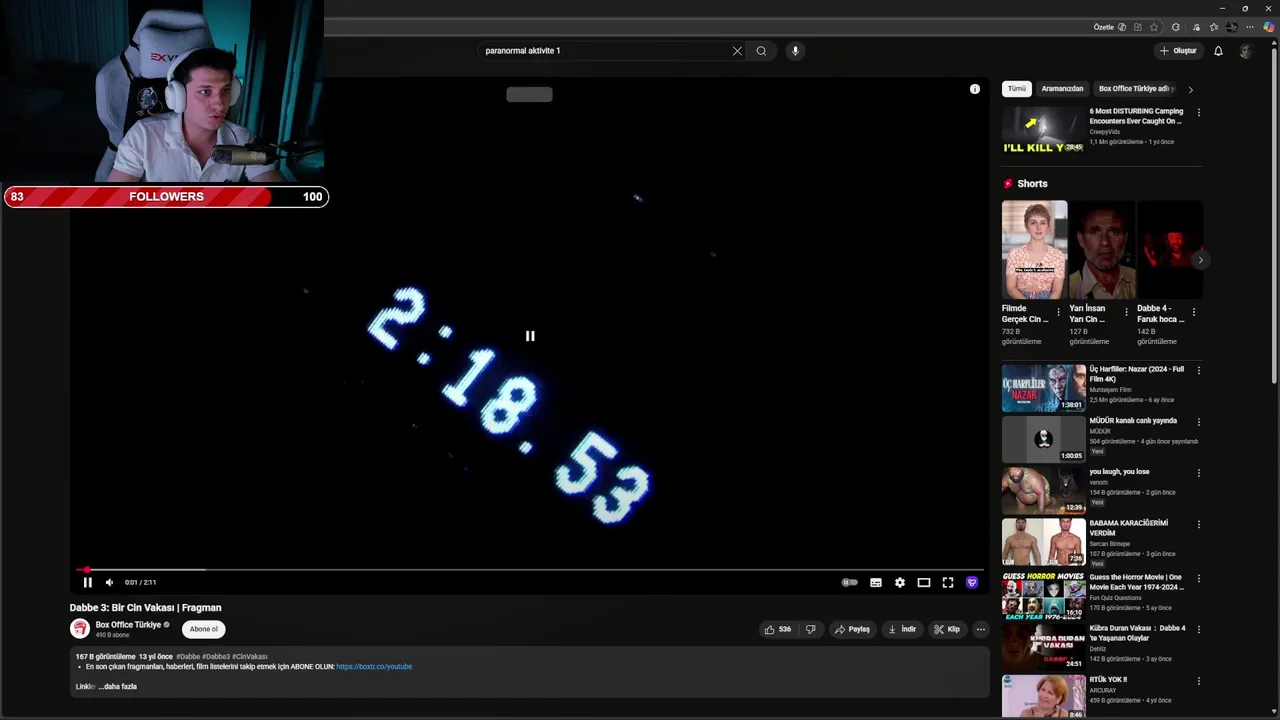Viewport: 1280px width, 720px height.
Task: Select the Box Office Türkiye filter chip
Action: click(x=1135, y=89)
